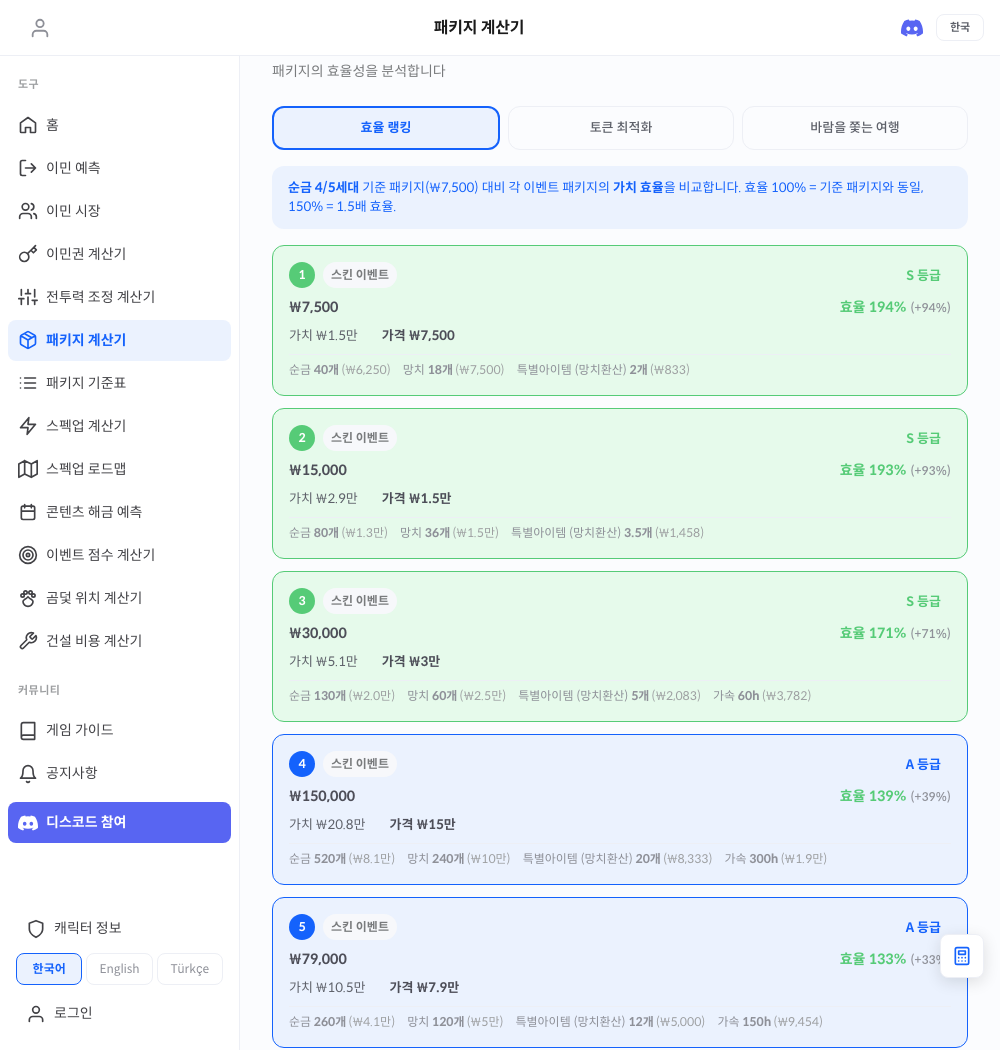The width and height of the screenshot is (1000, 1050).
Task: Switch language to English
Action: pos(119,969)
